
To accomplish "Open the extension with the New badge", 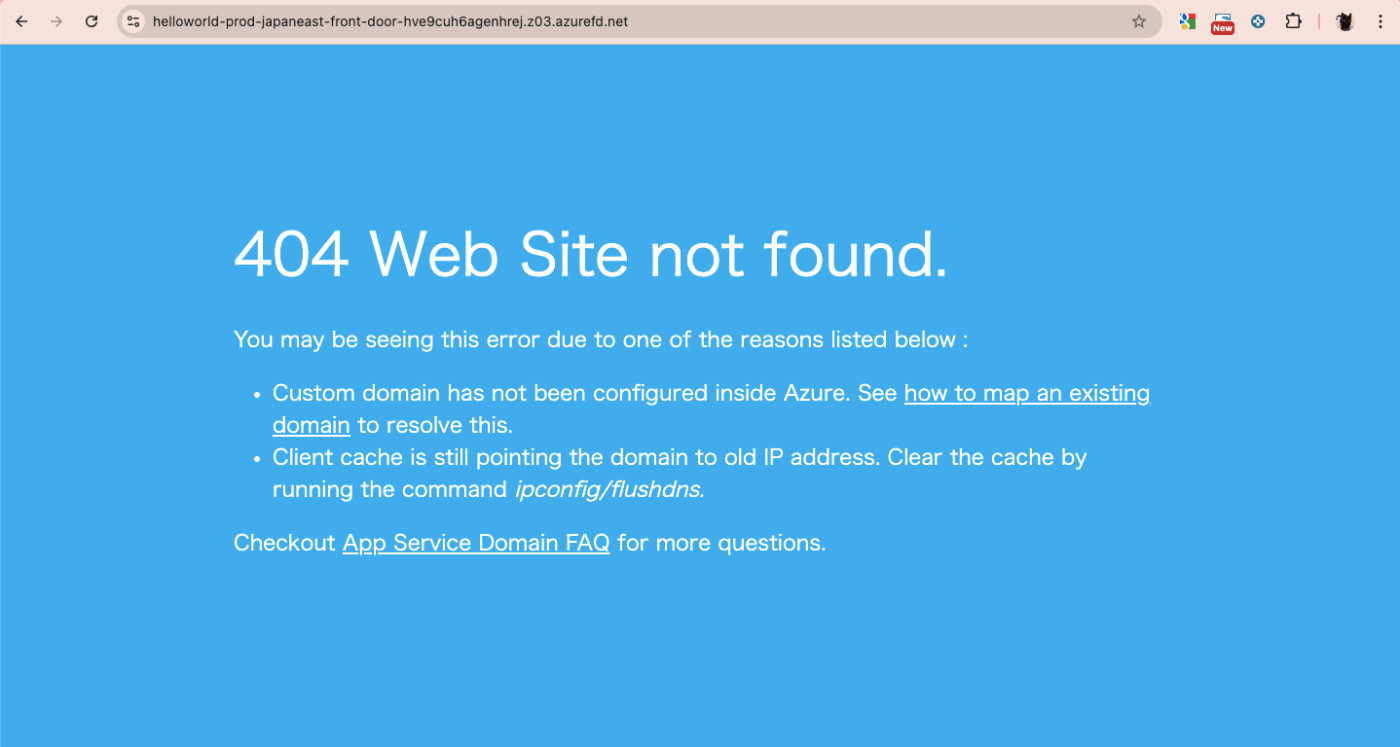I will point(1222,23).
